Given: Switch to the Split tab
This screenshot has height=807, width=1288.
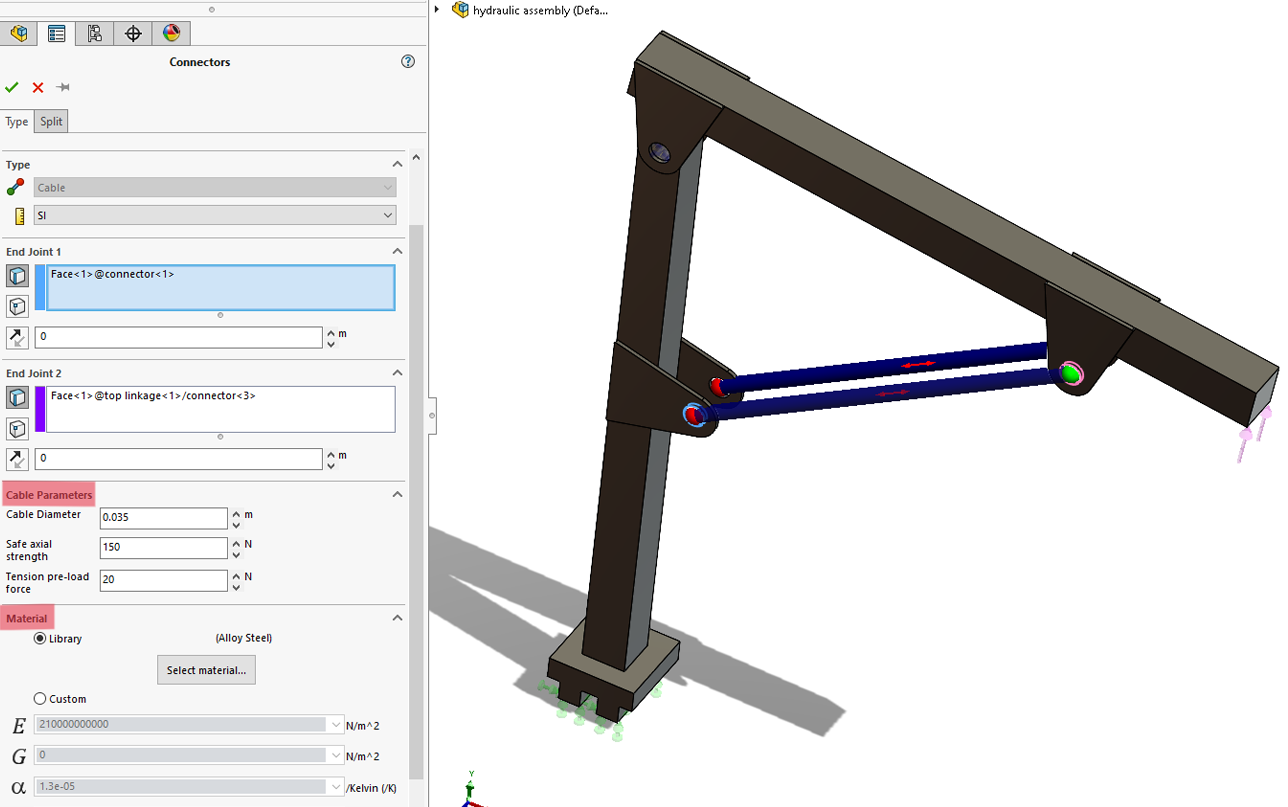Looking at the screenshot, I should (x=51, y=122).
